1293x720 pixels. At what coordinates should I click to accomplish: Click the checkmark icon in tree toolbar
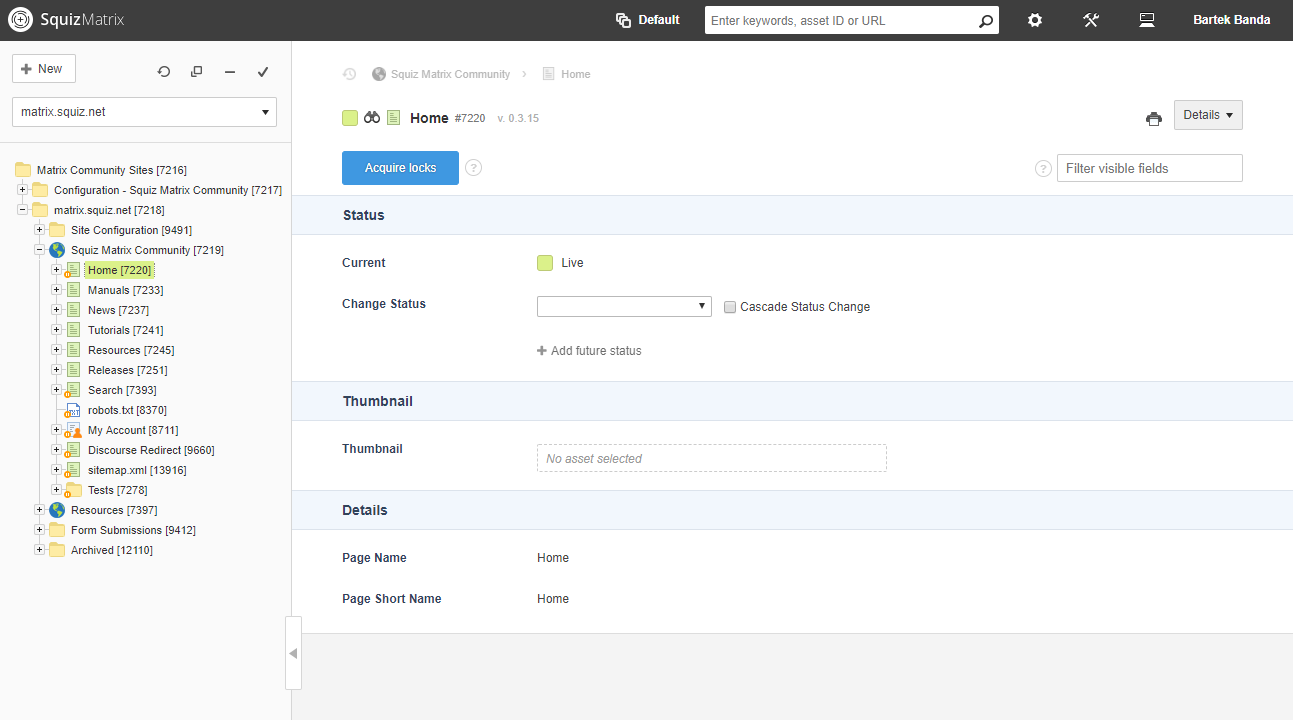coord(263,71)
